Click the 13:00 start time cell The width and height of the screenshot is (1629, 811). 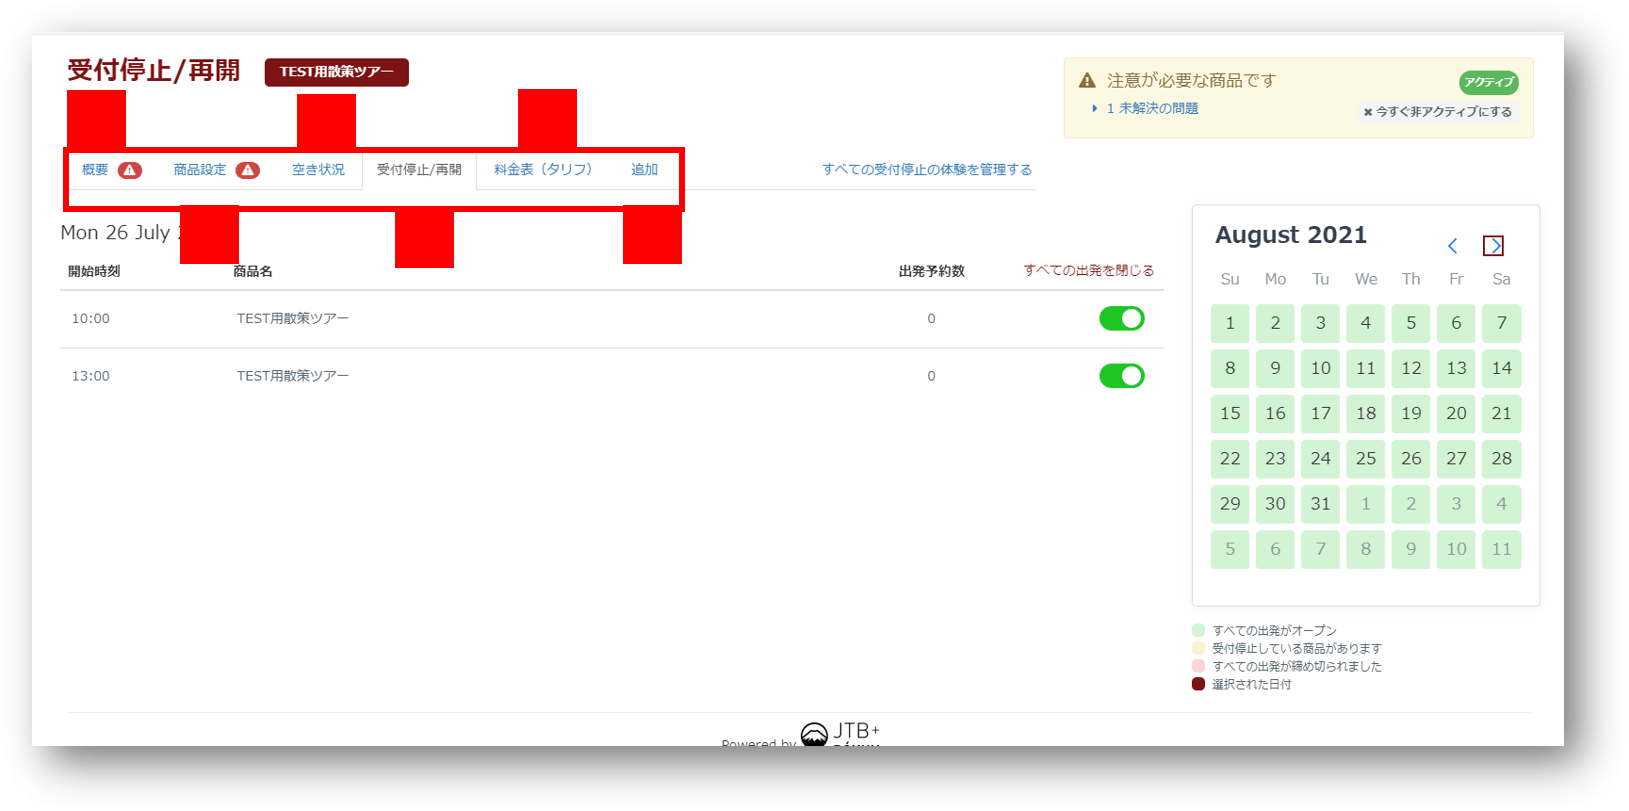tap(91, 376)
